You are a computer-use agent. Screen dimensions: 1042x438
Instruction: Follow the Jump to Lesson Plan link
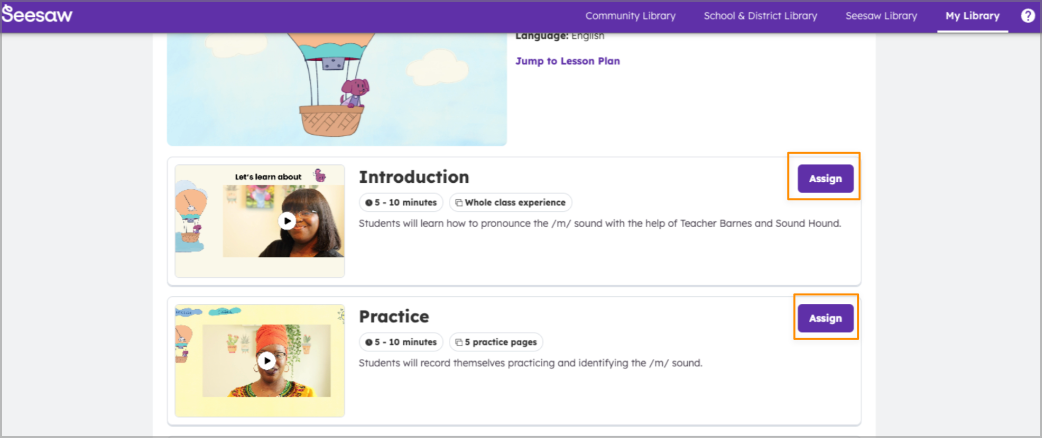coord(567,61)
